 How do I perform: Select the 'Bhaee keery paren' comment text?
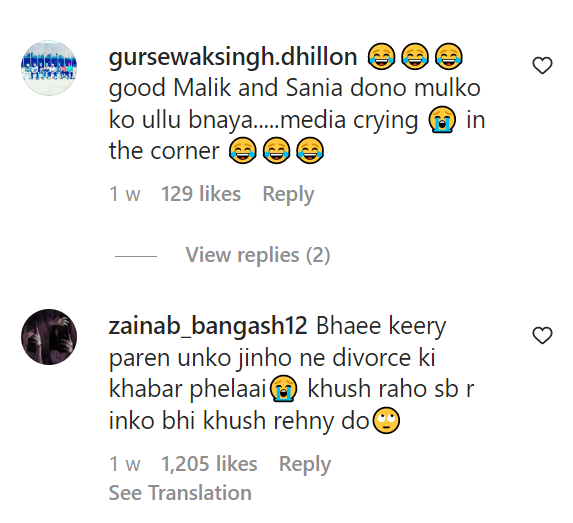[x=291, y=374]
